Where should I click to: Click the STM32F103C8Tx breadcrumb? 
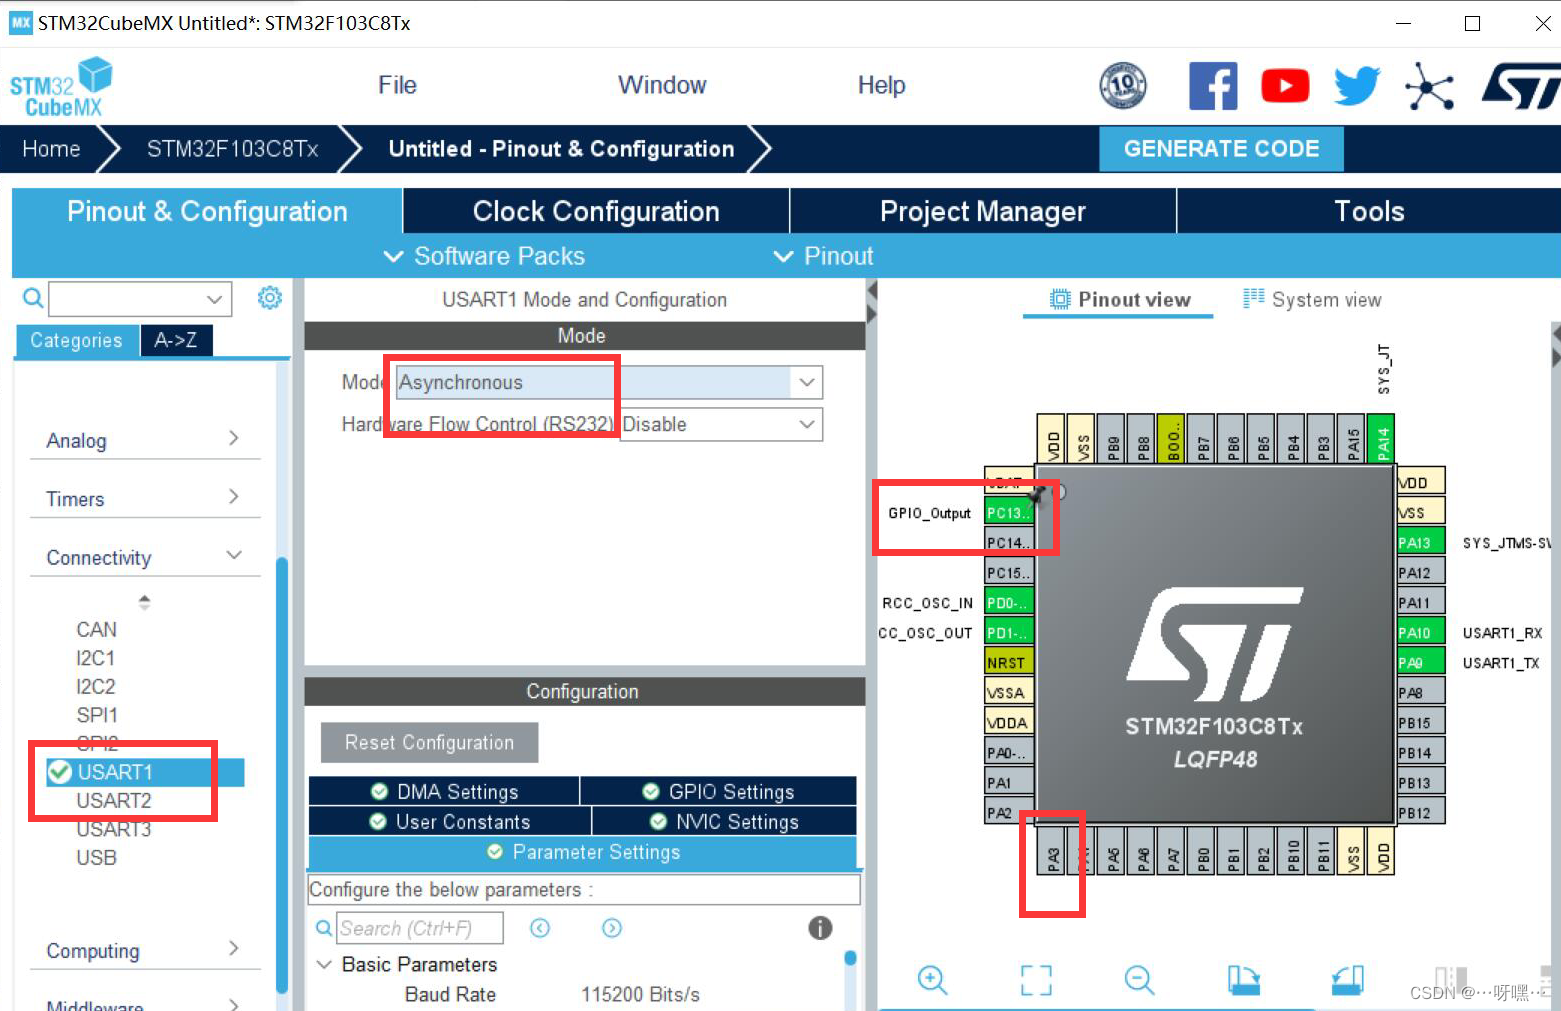pyautogui.click(x=232, y=149)
